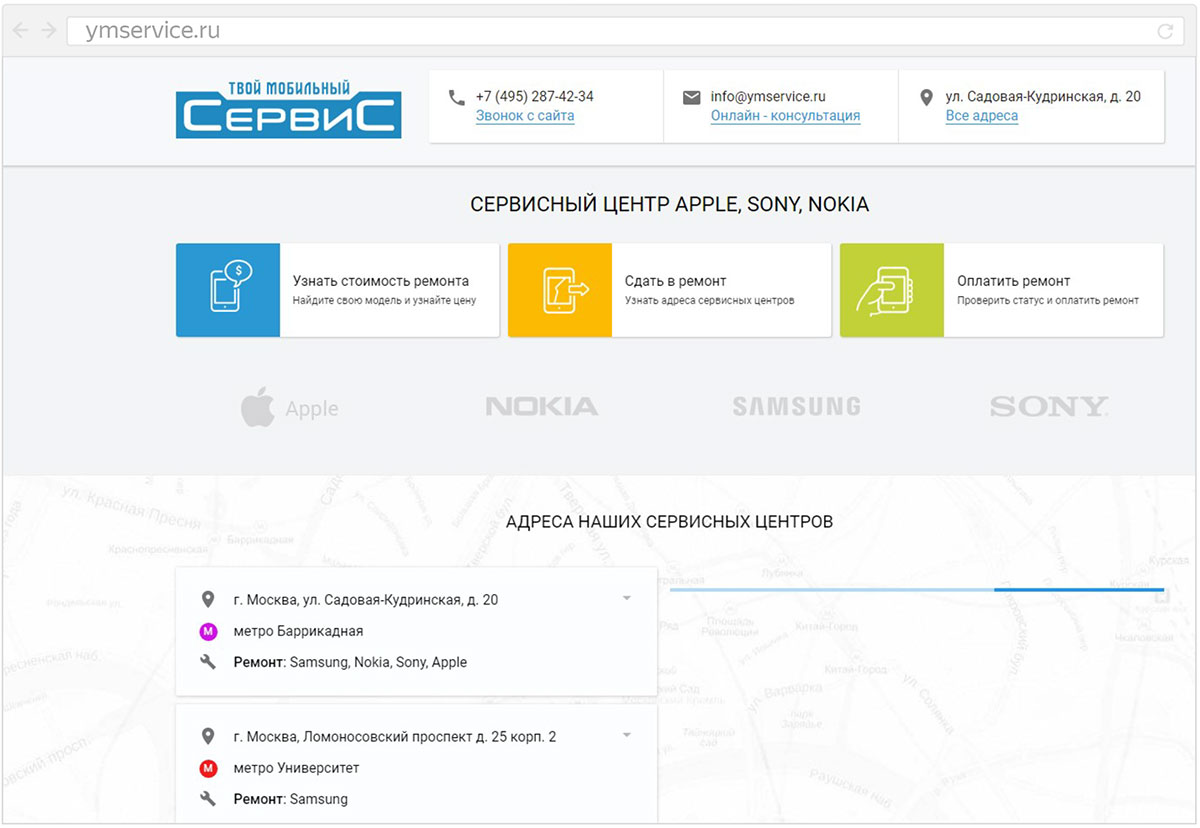Go forward with the browser forward arrow

tap(48, 31)
